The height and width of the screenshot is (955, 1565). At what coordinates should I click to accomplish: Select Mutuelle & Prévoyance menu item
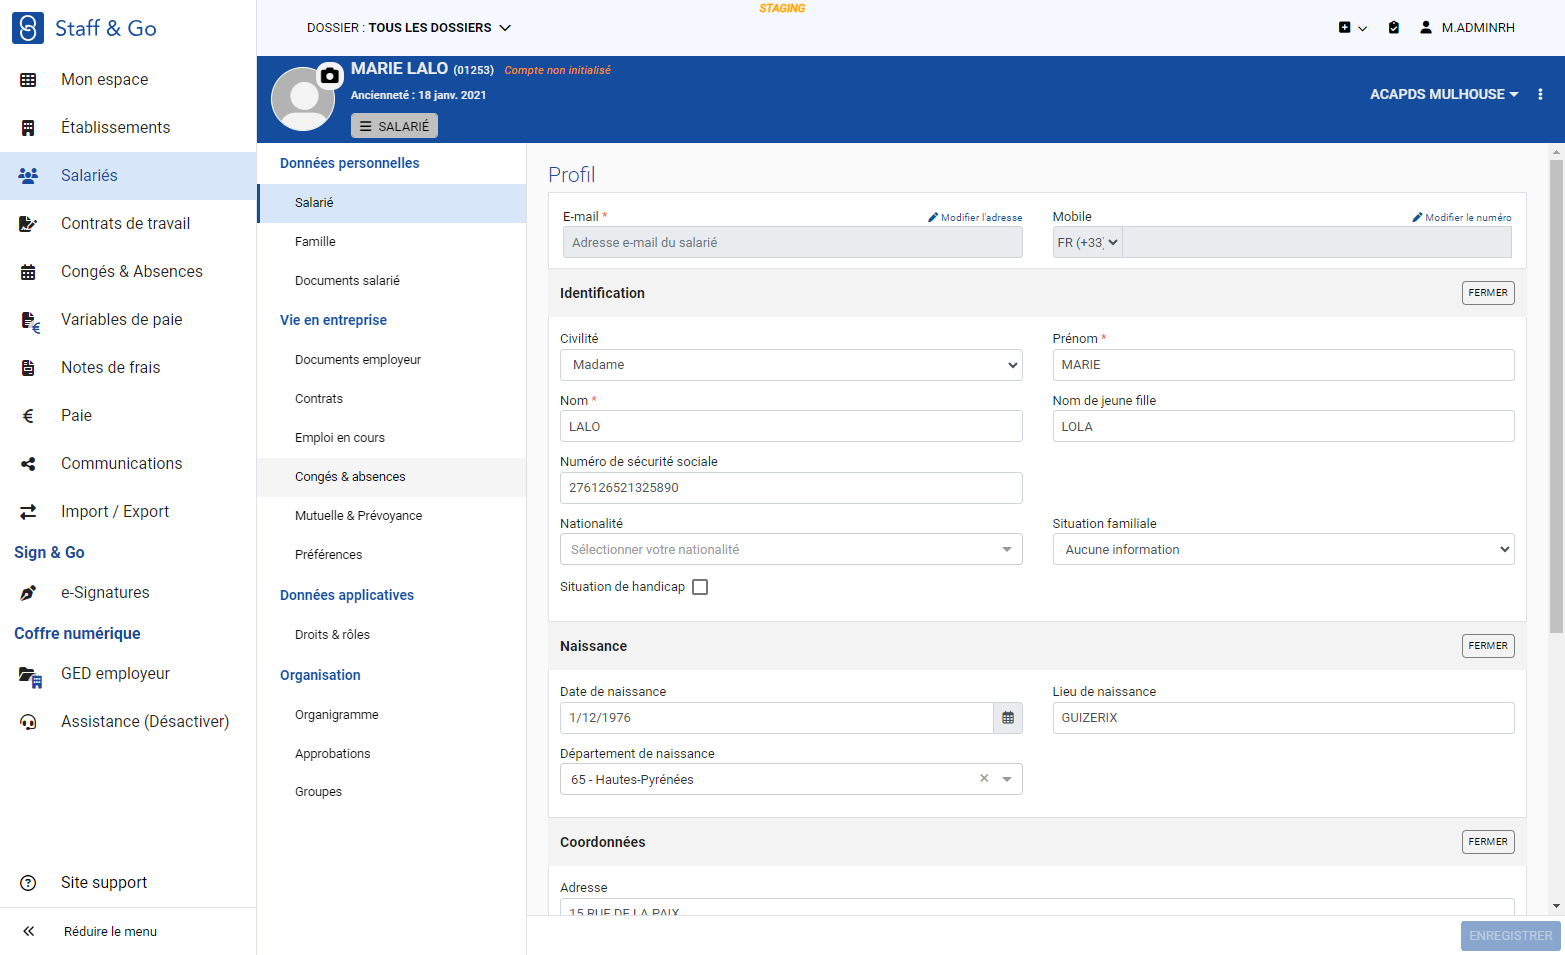click(x=392, y=516)
